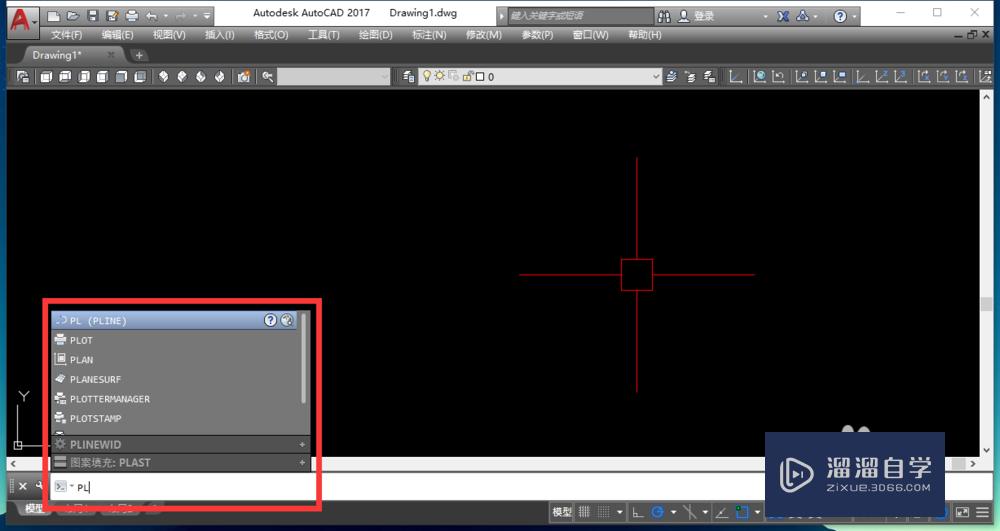
Task: Select PLAN from command suggestions
Action: tap(174, 360)
